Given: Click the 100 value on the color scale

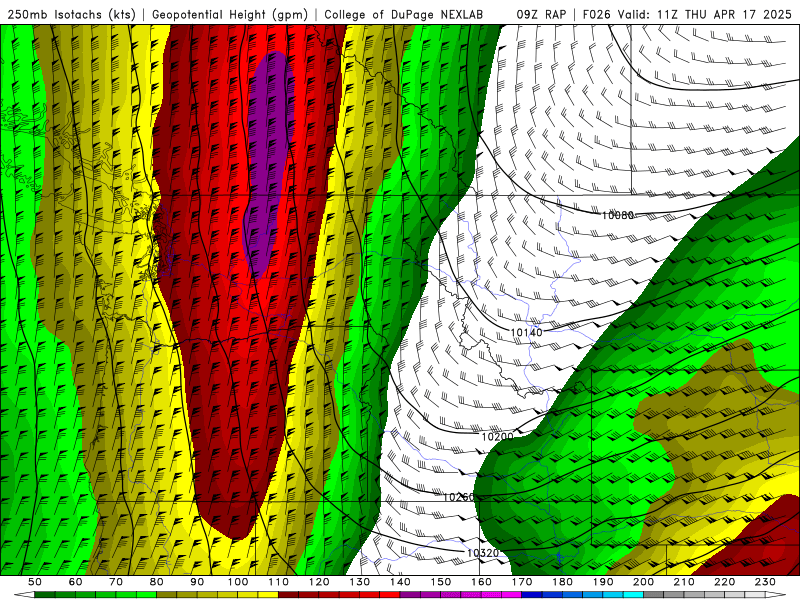Looking at the screenshot, I should (238, 582).
